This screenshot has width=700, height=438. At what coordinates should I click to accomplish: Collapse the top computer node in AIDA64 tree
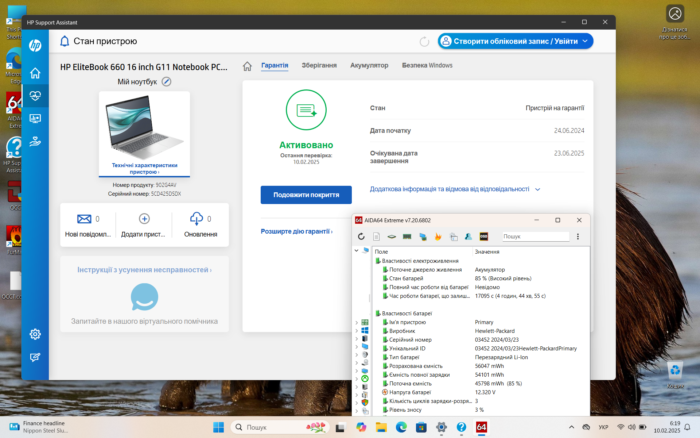click(356, 250)
